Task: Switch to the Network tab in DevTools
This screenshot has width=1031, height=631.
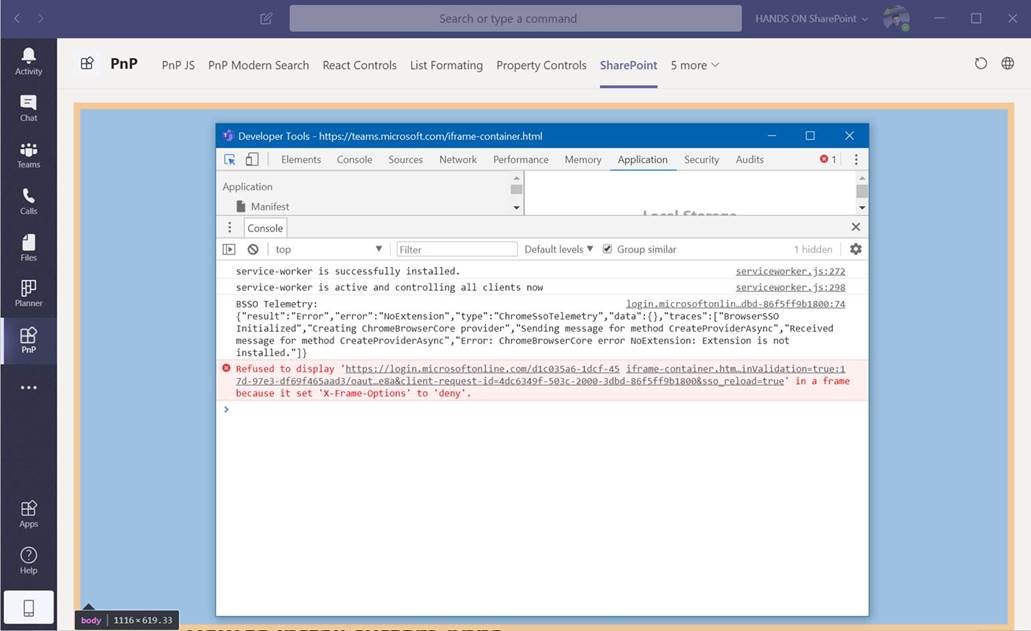Action: point(458,160)
